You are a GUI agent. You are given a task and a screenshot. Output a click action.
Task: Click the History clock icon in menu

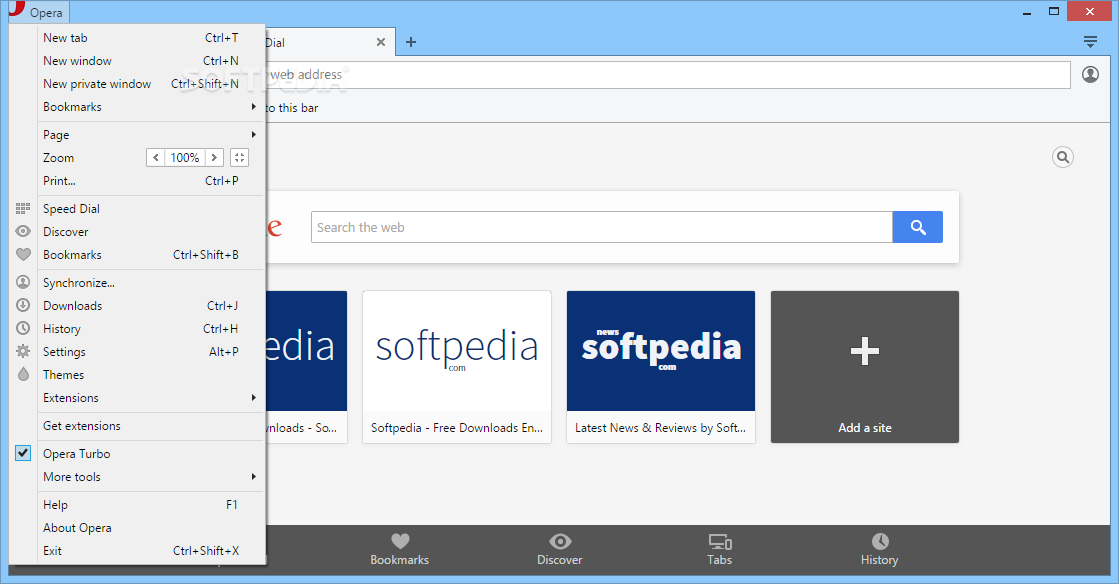(23, 328)
